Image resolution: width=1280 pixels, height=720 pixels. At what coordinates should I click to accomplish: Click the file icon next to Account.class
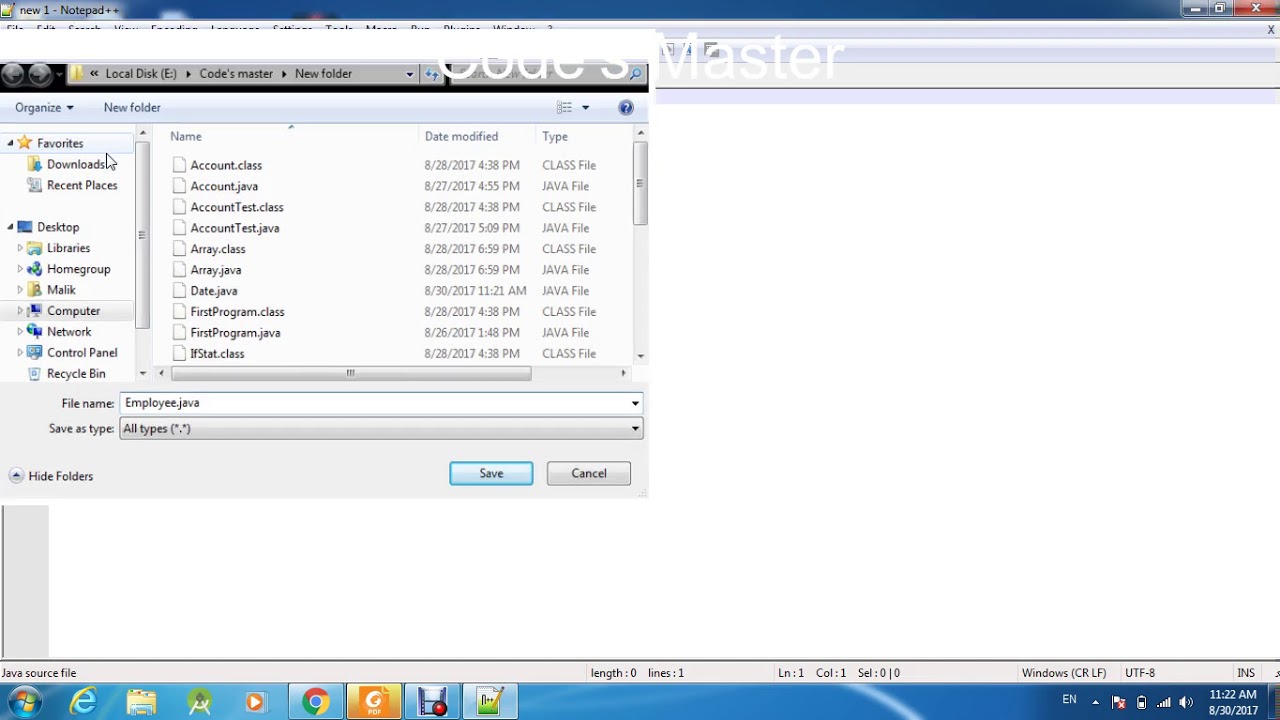179,165
